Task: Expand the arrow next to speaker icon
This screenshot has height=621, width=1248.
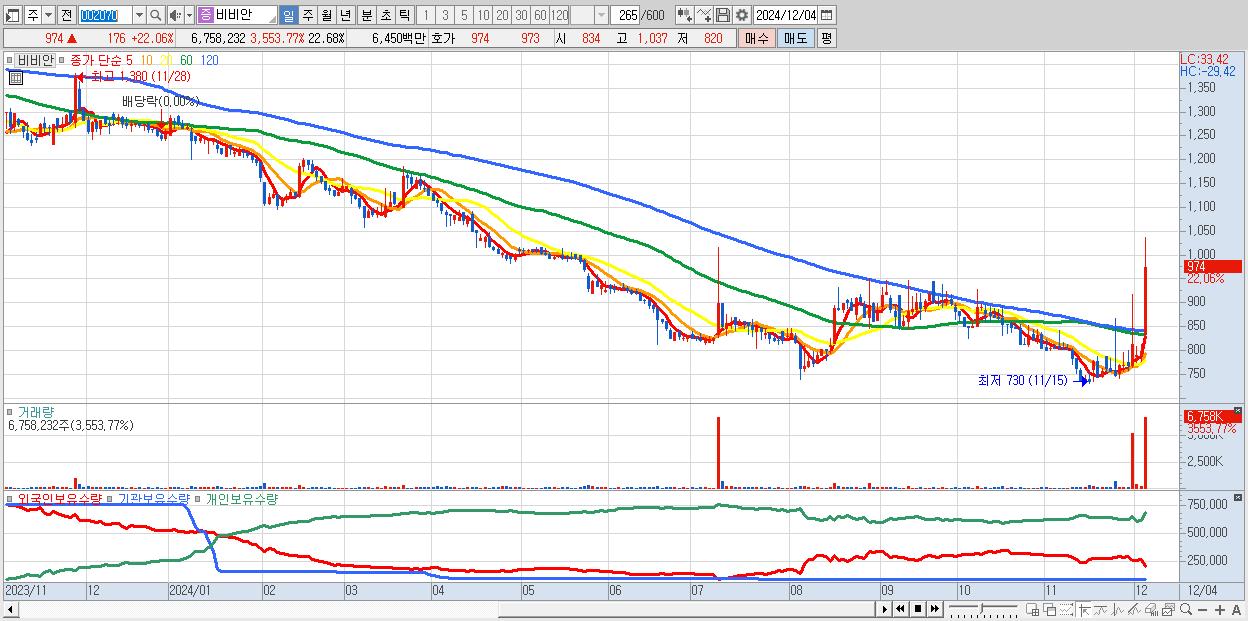Action: 189,15
